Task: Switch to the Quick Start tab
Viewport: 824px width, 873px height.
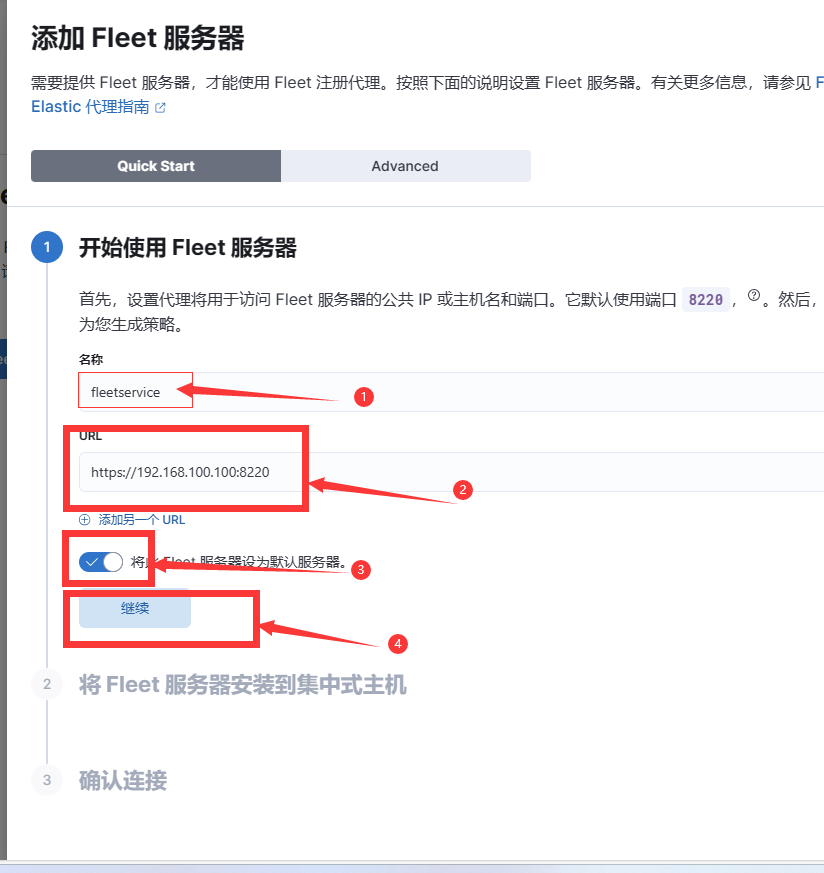Action: [x=156, y=166]
